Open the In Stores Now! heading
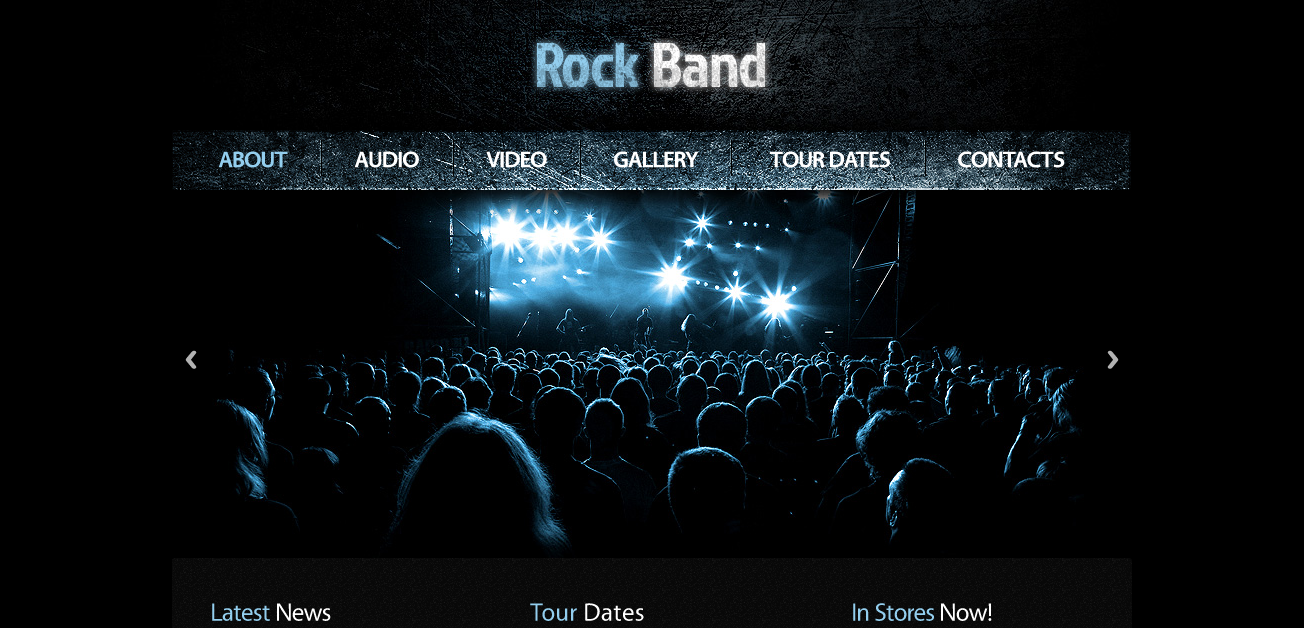Viewport: 1304px width, 628px height. (x=922, y=612)
